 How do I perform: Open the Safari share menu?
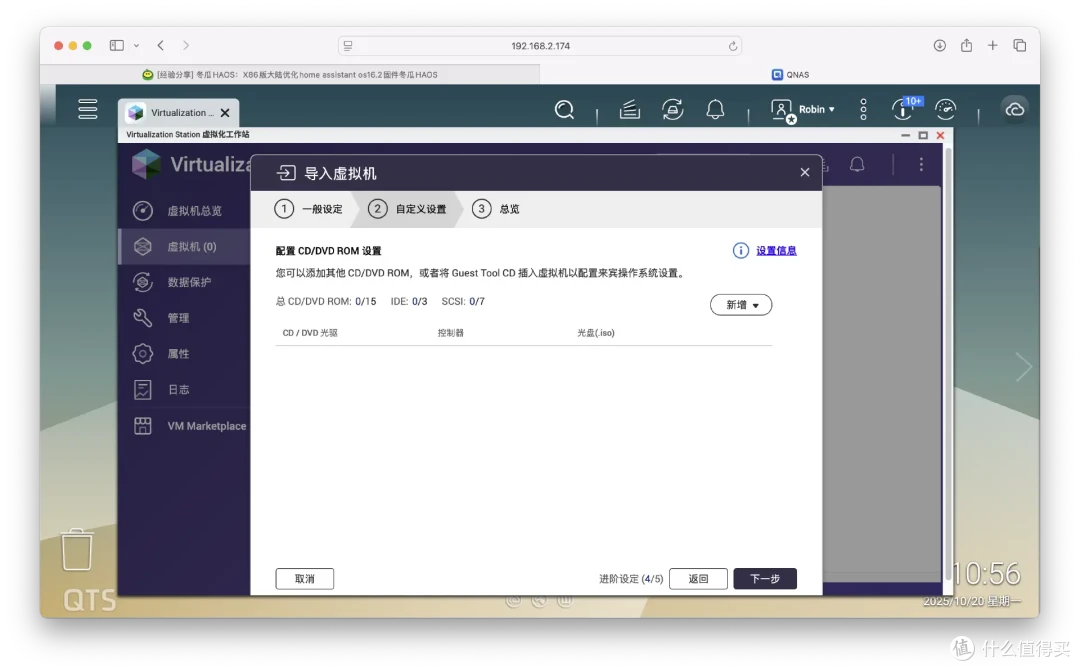[966, 45]
